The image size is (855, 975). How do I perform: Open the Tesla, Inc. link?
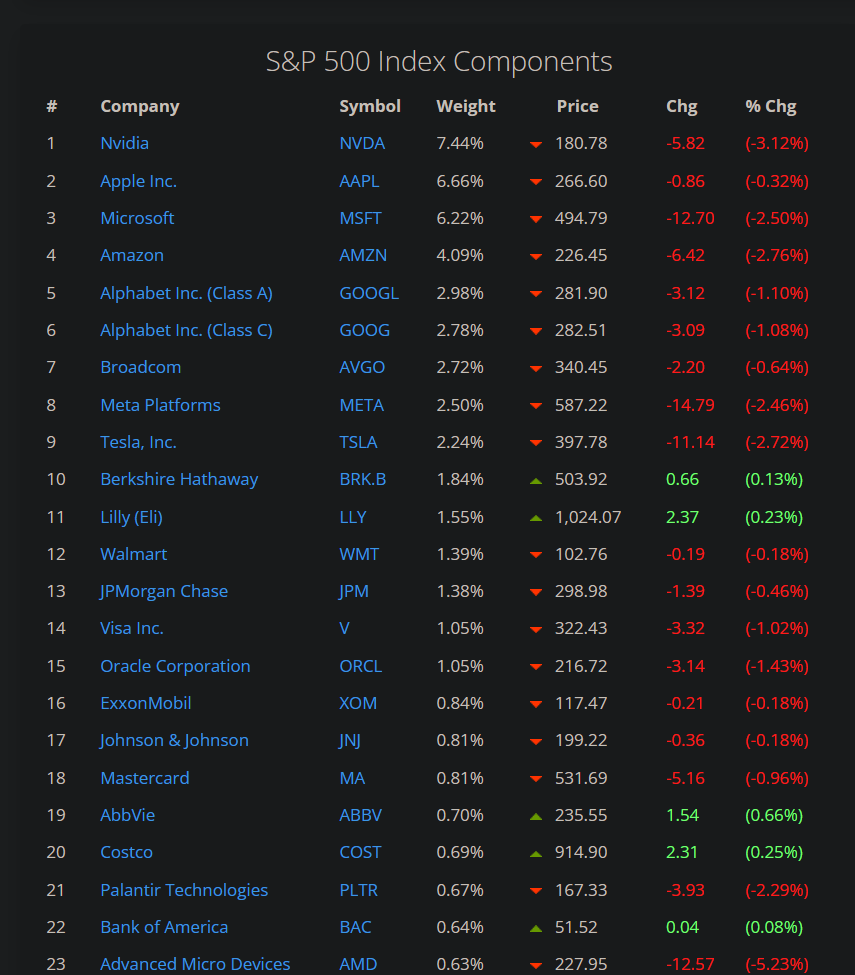(139, 442)
